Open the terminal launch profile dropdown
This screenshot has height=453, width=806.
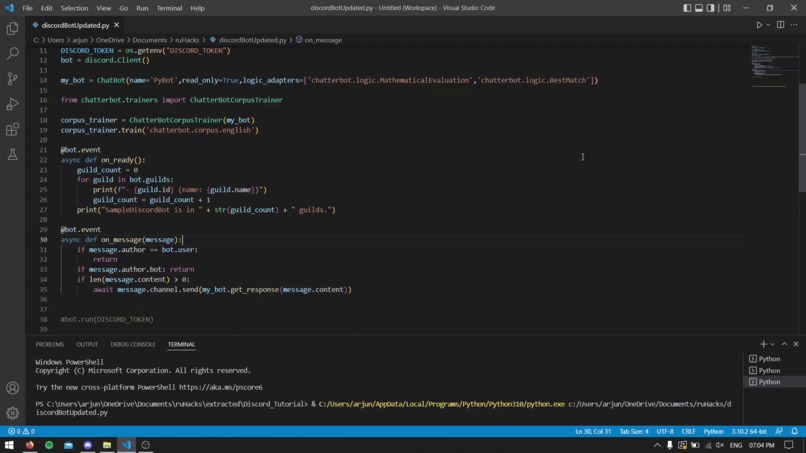tap(772, 344)
